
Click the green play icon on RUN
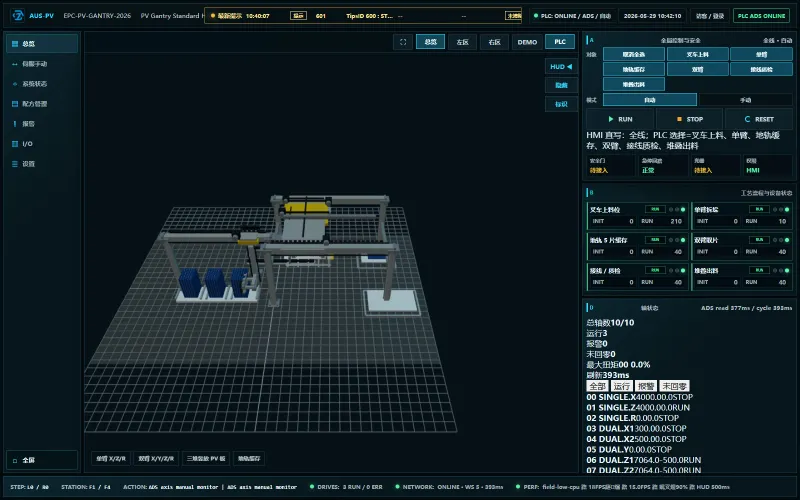point(611,119)
